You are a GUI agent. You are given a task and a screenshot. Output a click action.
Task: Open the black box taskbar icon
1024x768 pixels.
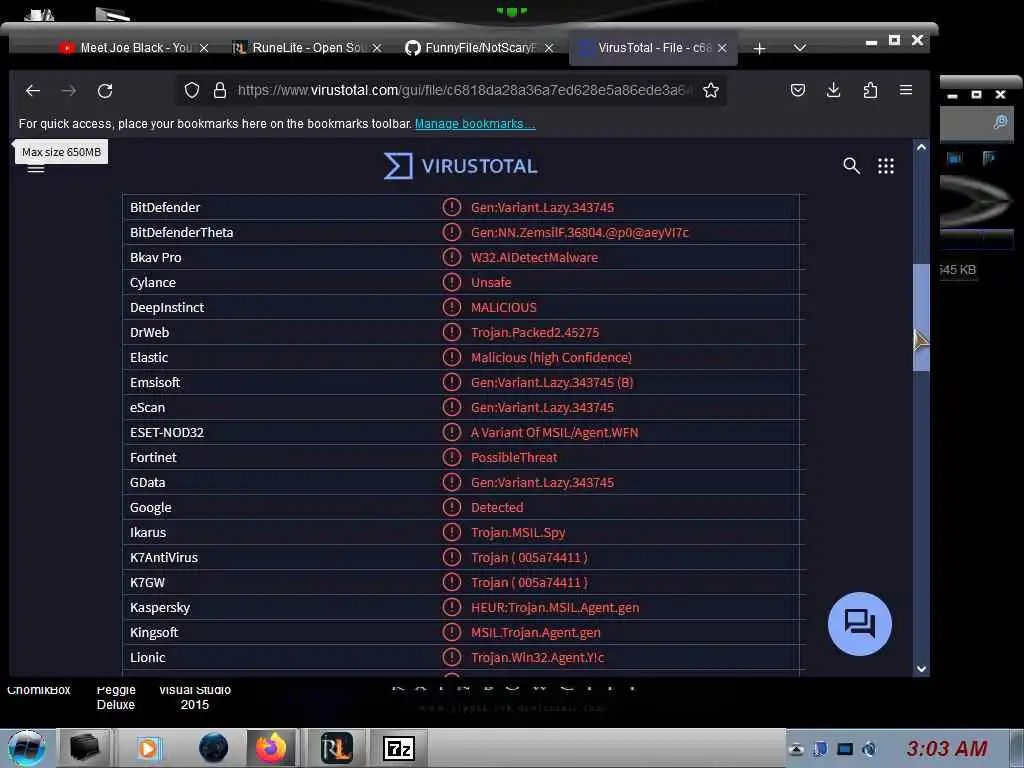(x=85, y=748)
